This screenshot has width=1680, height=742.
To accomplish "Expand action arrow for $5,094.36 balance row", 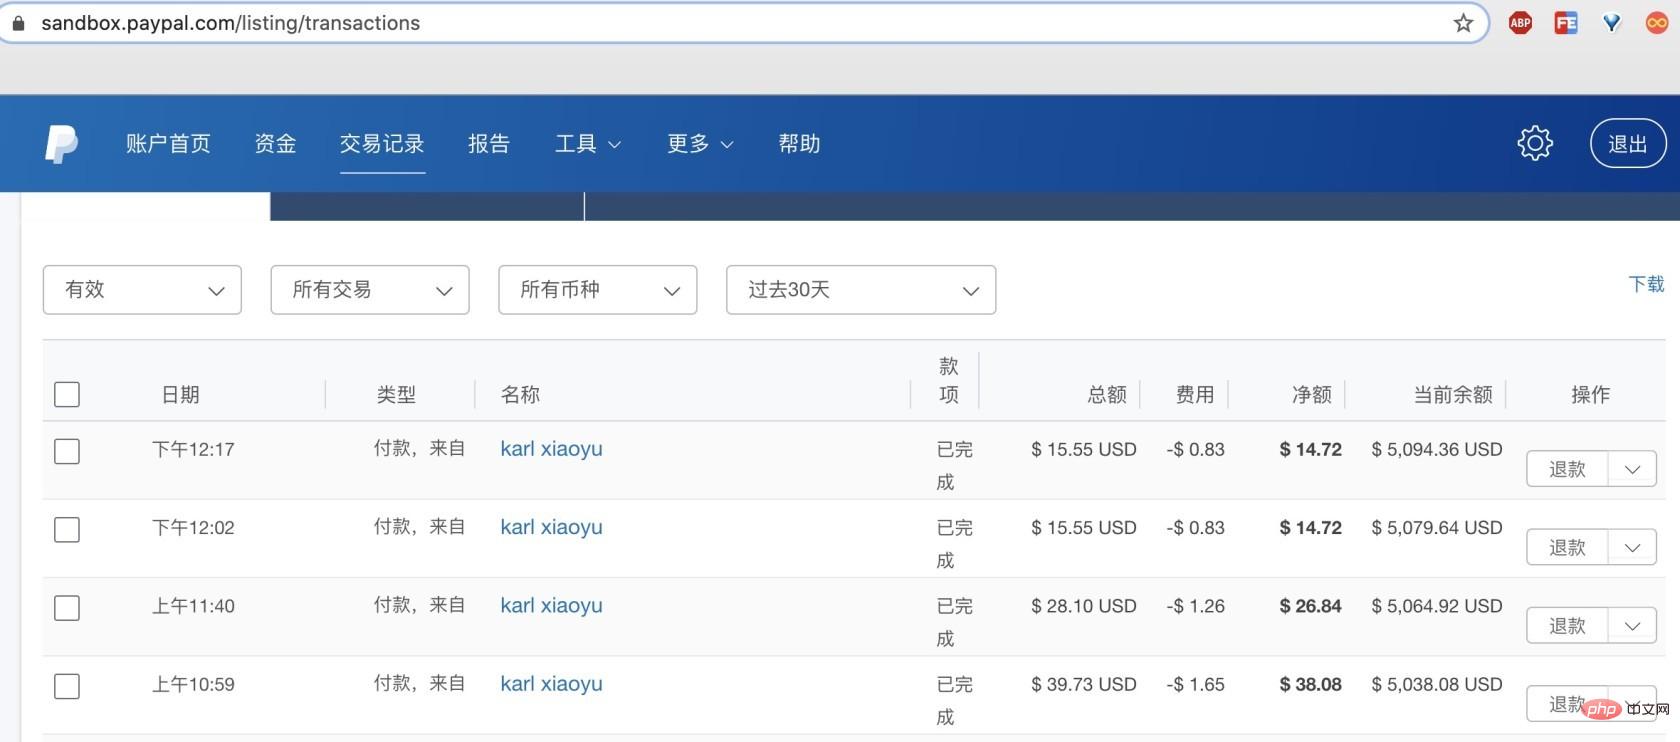I will pos(1632,469).
